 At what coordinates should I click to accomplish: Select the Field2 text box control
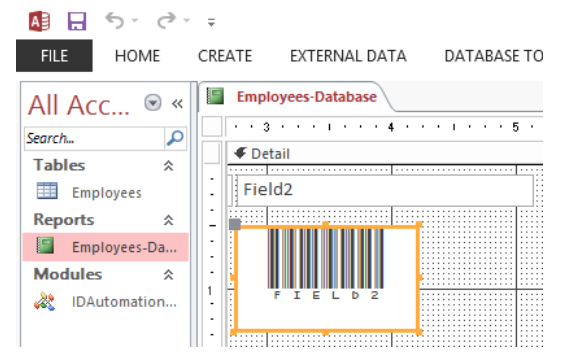(x=385, y=191)
